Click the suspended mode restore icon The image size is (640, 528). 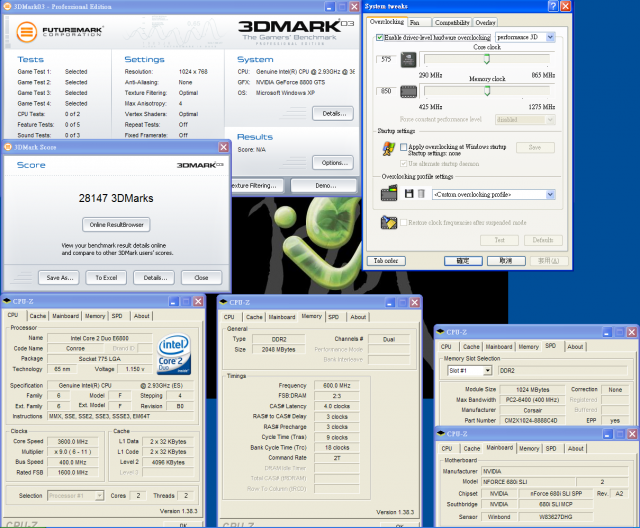(389, 222)
